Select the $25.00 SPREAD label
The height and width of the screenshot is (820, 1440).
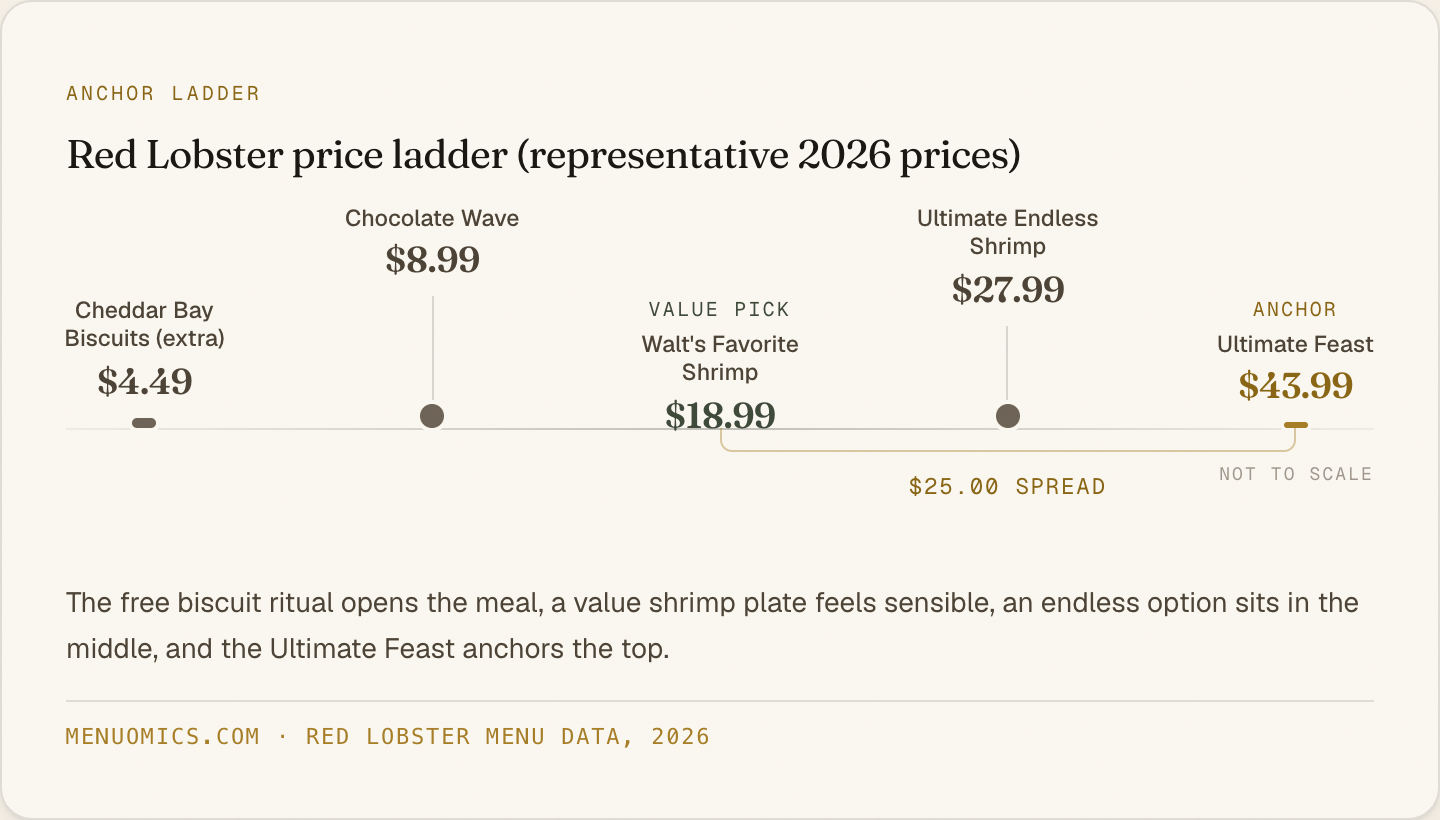1007,487
